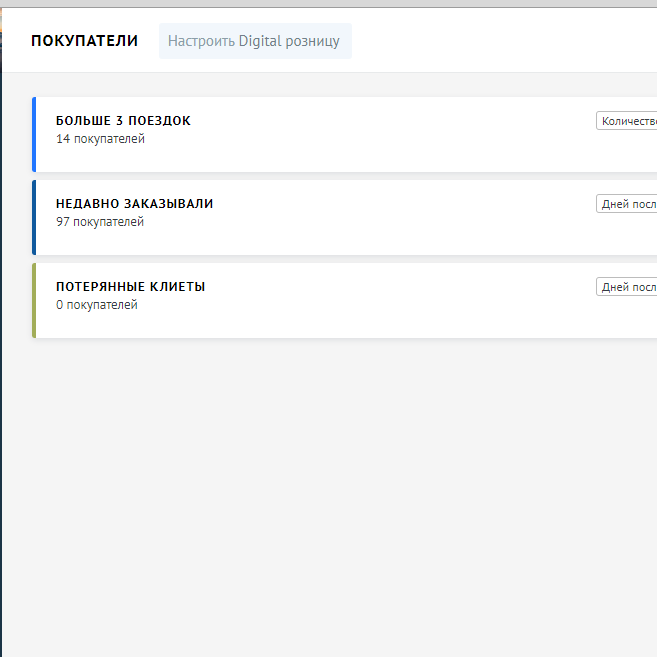The height and width of the screenshot is (657, 657).
Task: Click the 14 покупателей count
Action: tap(100, 139)
